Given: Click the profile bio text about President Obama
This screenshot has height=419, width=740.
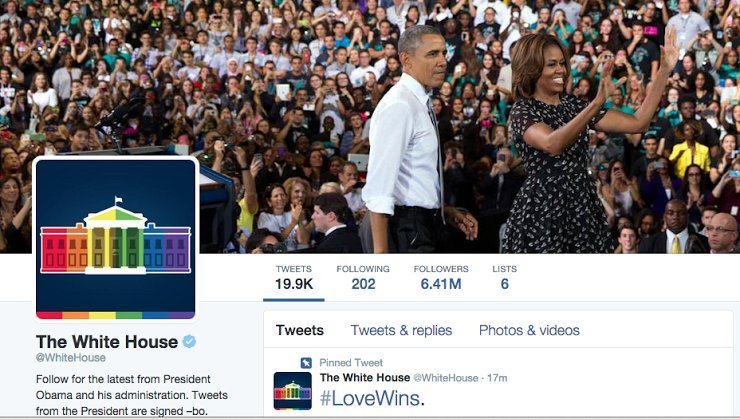Looking at the screenshot, I should tap(132, 395).
